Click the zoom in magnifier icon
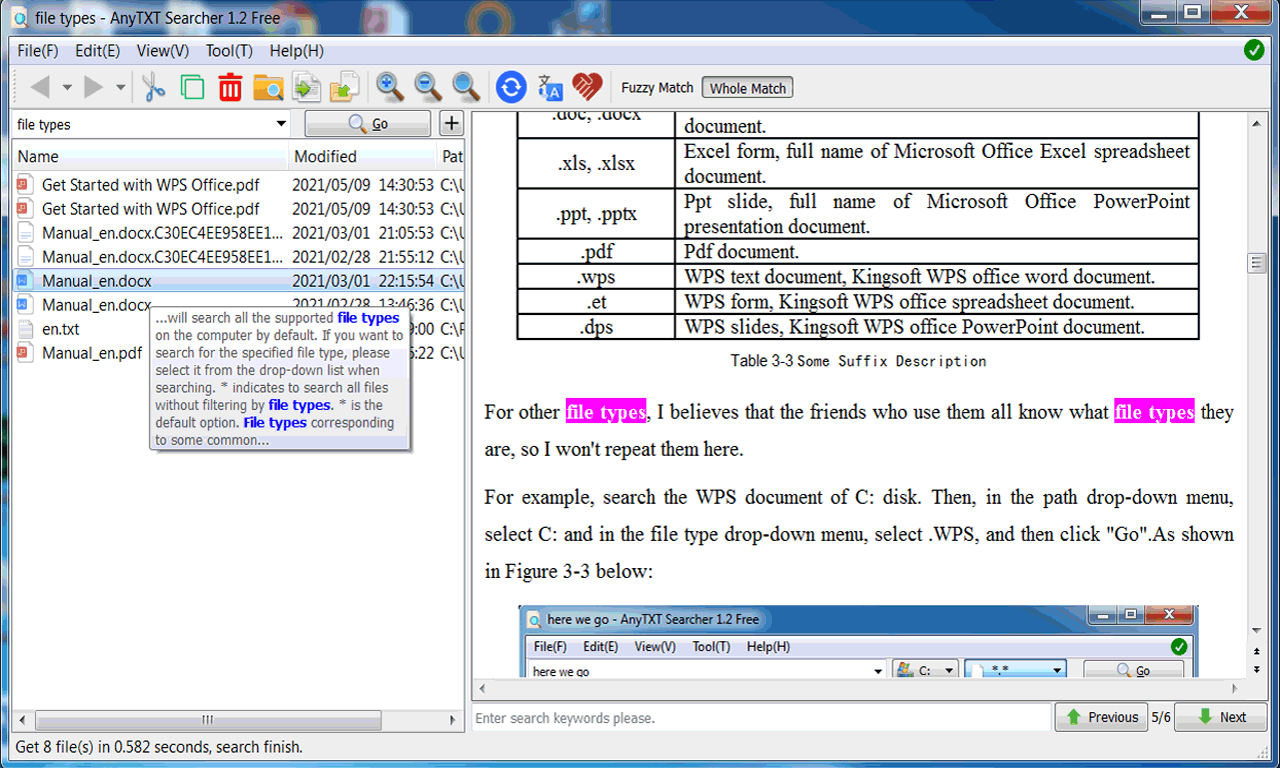 (x=390, y=88)
